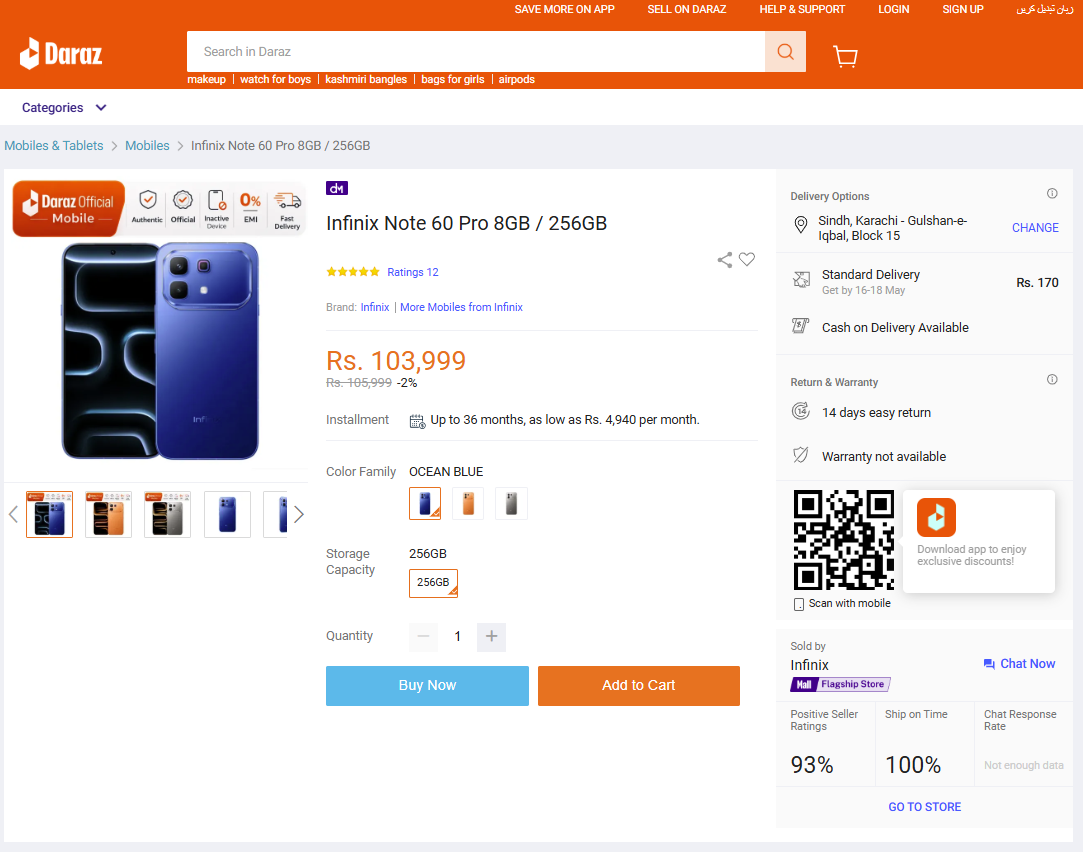1083x852 pixels.
Task: Click the Daraz app download icon
Action: 936,517
